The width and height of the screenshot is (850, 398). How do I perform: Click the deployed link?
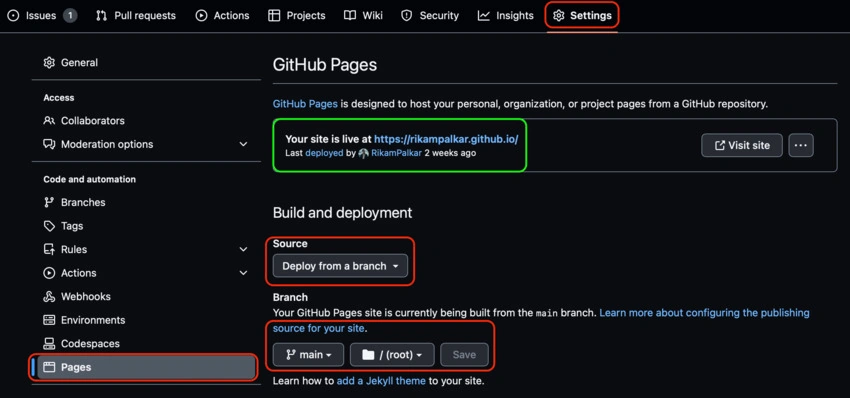click(324, 153)
